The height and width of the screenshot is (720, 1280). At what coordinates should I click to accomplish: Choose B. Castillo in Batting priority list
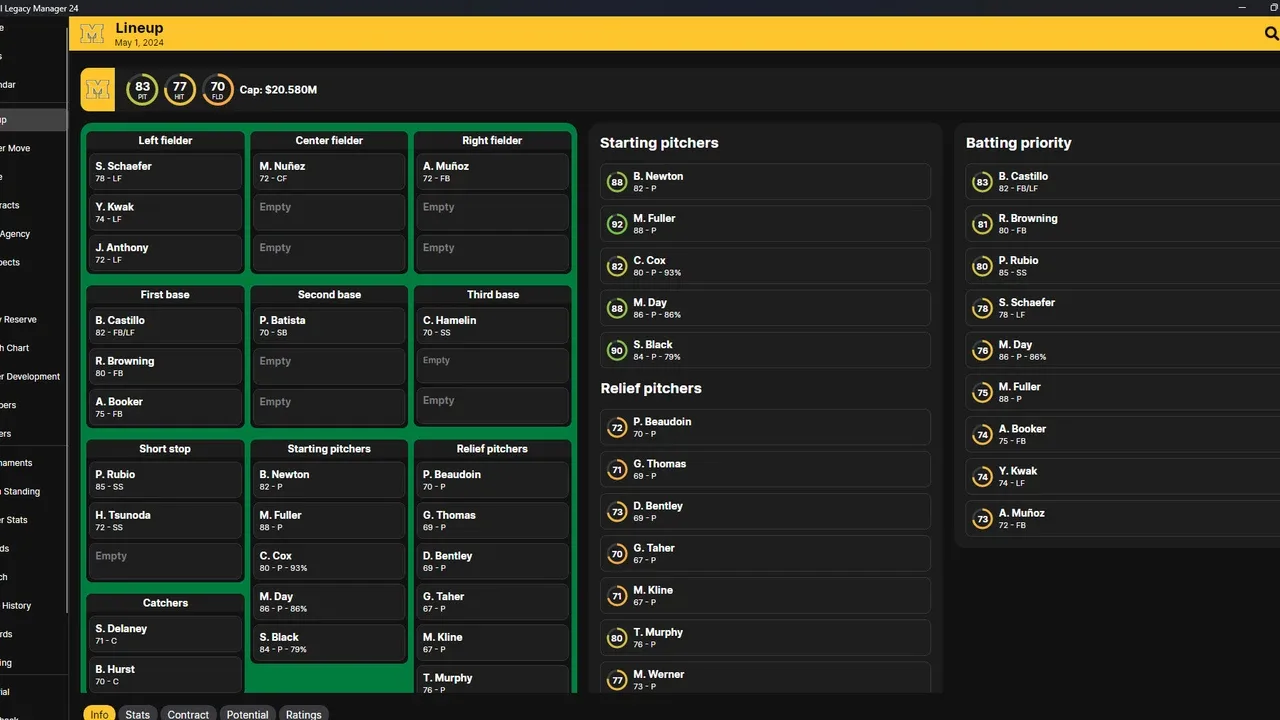(1120, 182)
